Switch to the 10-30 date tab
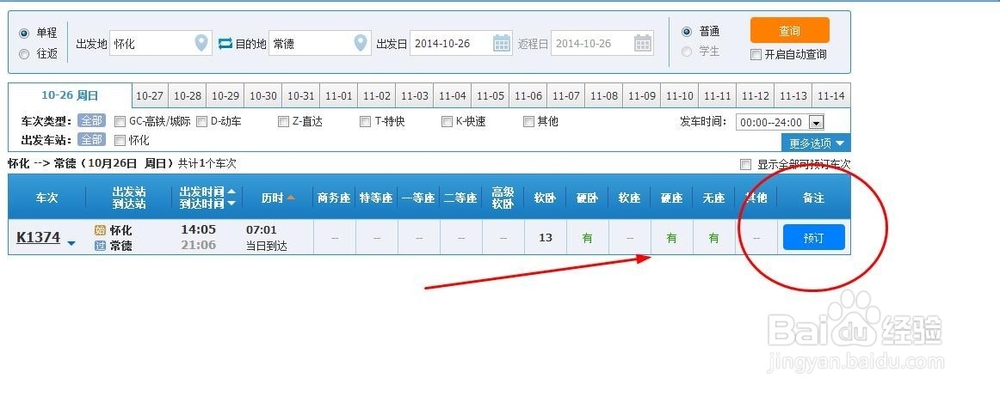1000x396 pixels. point(263,96)
